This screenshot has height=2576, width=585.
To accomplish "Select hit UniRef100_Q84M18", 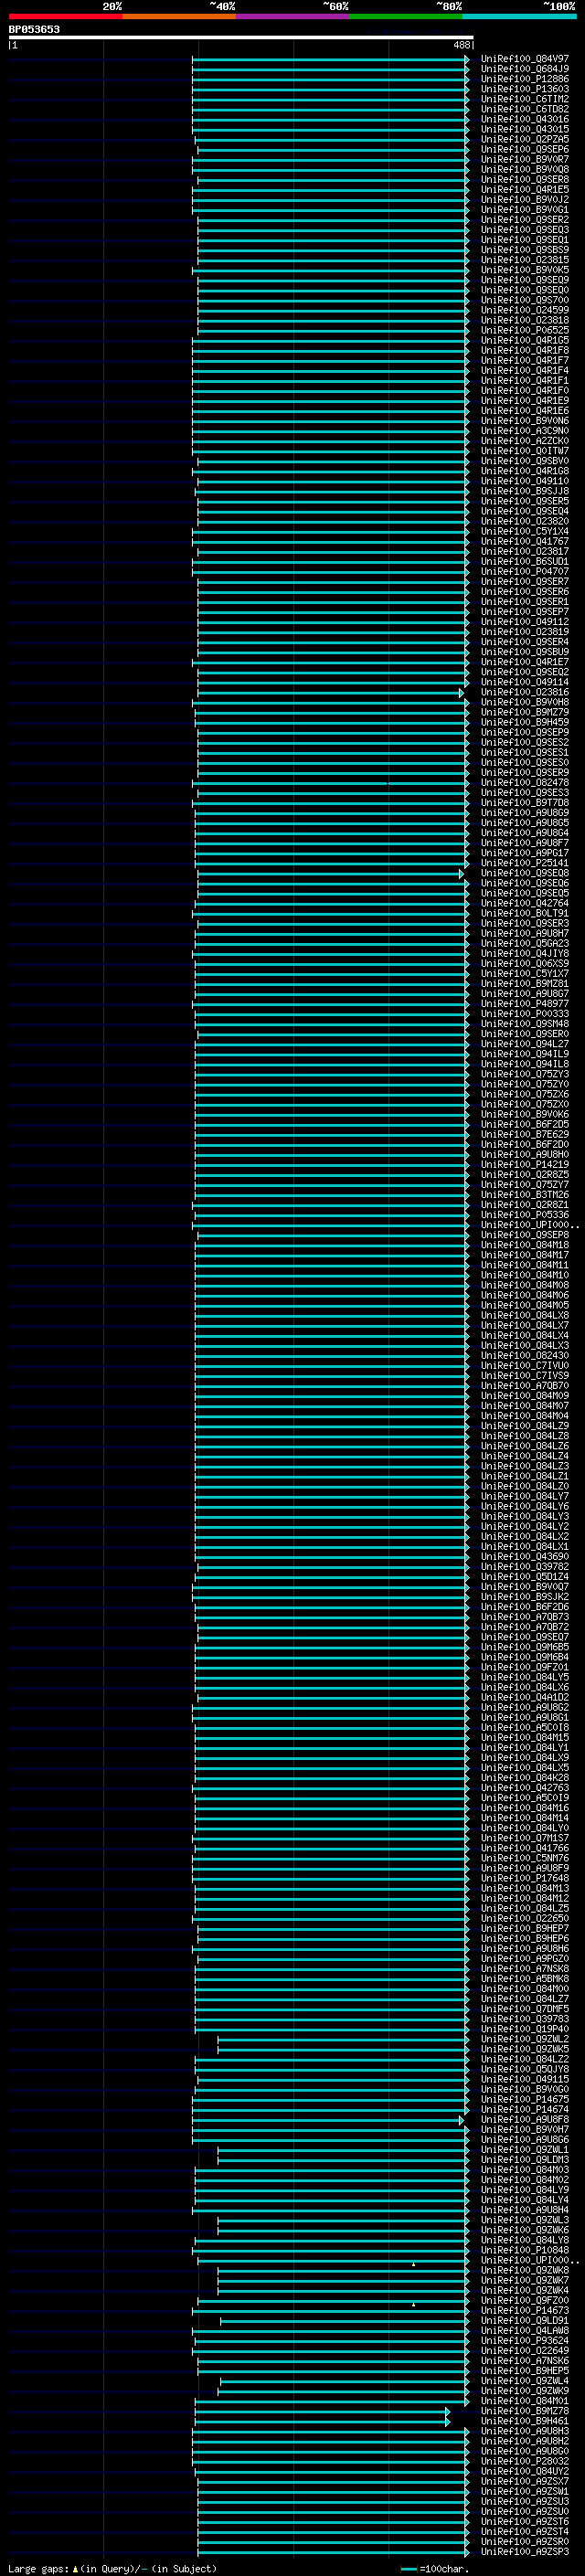I will 525,1245.
